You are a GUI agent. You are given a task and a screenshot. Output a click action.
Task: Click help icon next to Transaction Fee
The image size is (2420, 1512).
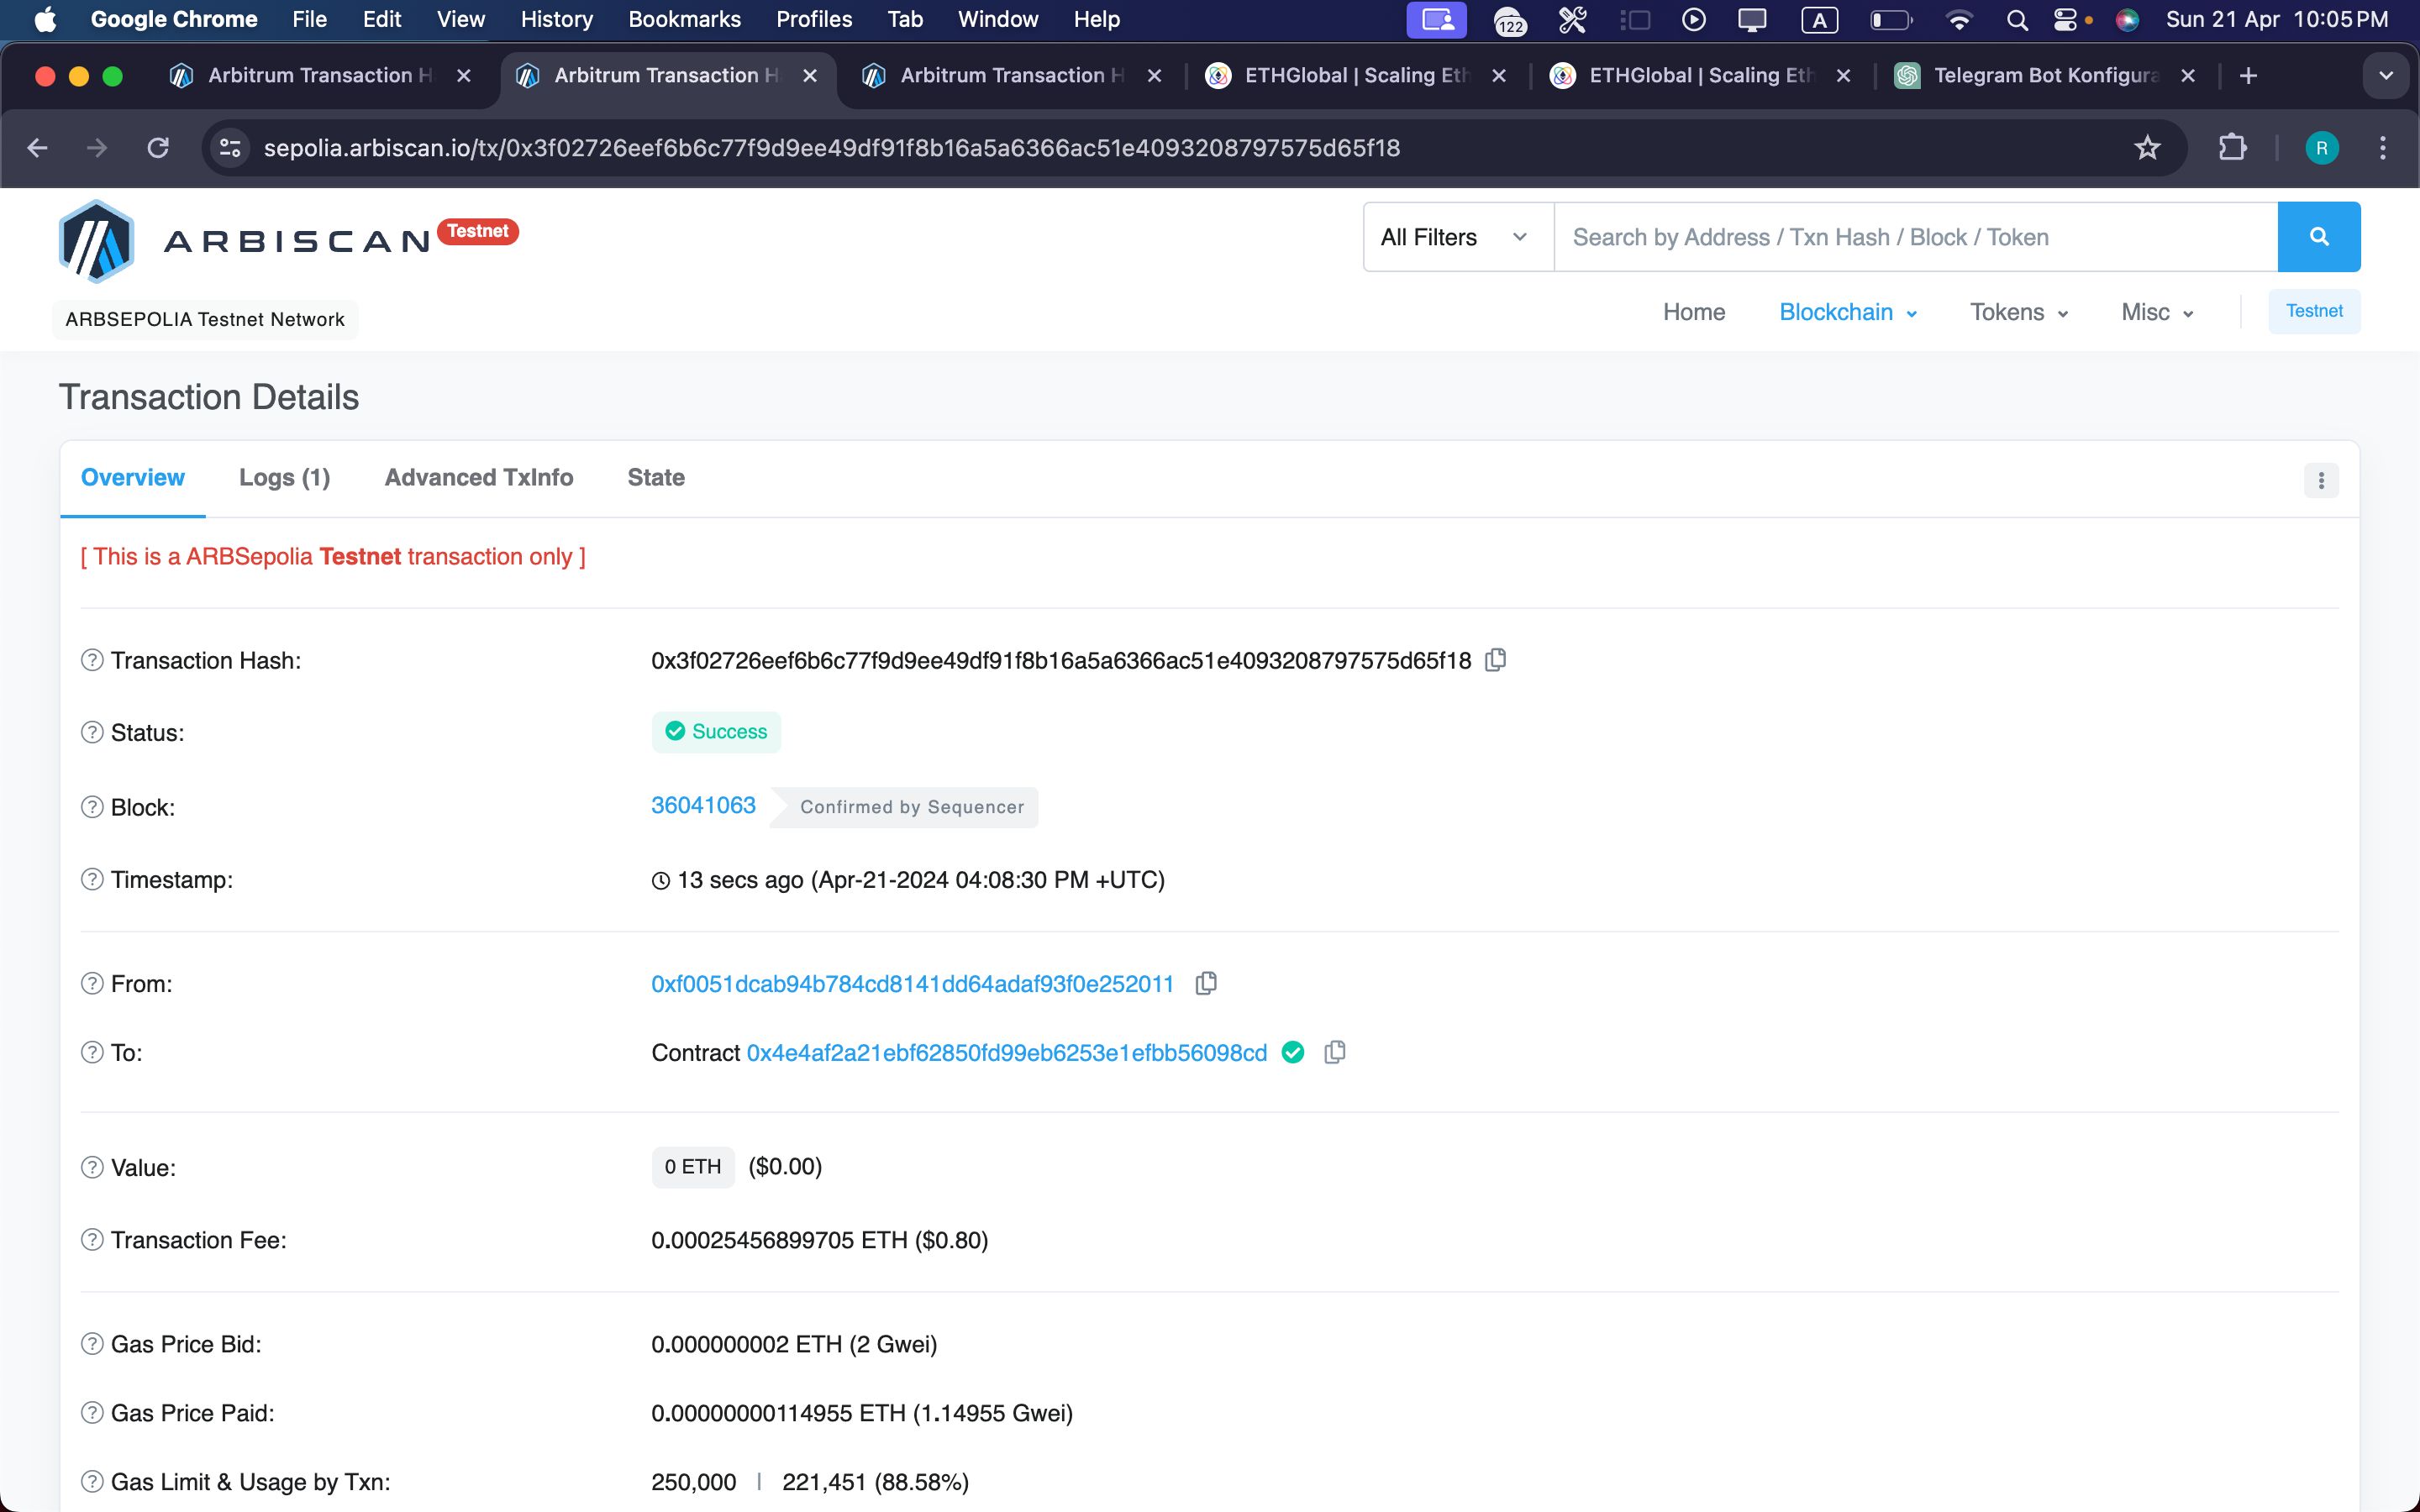click(x=92, y=1240)
